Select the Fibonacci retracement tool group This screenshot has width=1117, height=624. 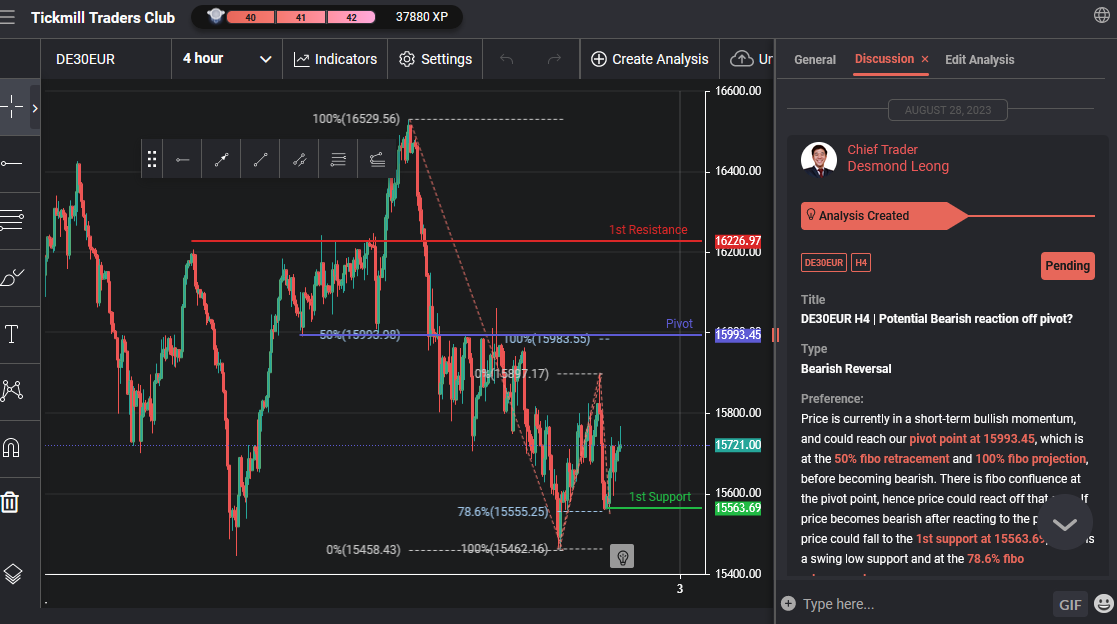[12, 220]
